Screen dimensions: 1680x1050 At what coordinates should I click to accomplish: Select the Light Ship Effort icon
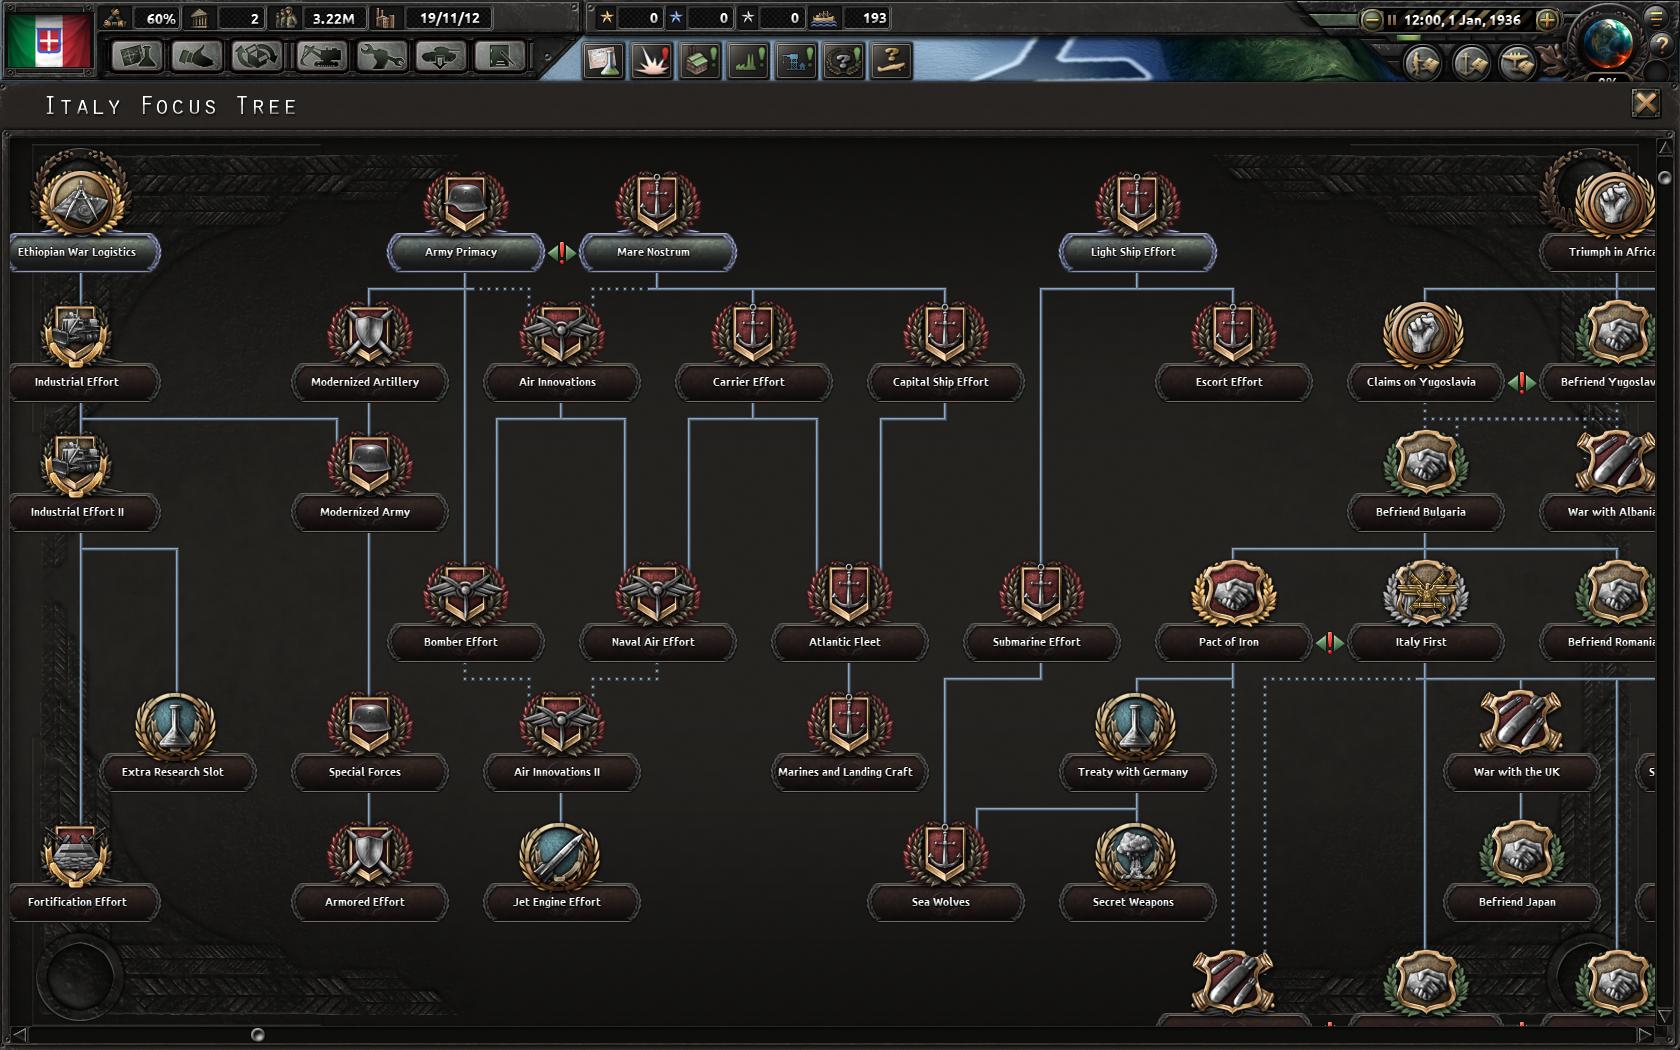point(1137,203)
